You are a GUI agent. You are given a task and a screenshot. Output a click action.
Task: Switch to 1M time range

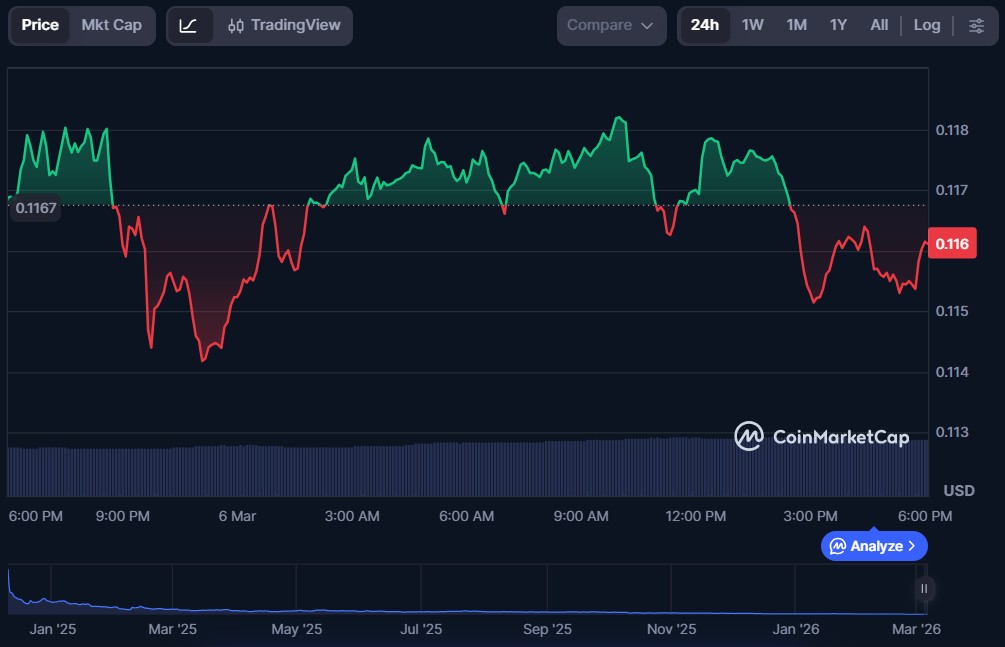tap(796, 25)
